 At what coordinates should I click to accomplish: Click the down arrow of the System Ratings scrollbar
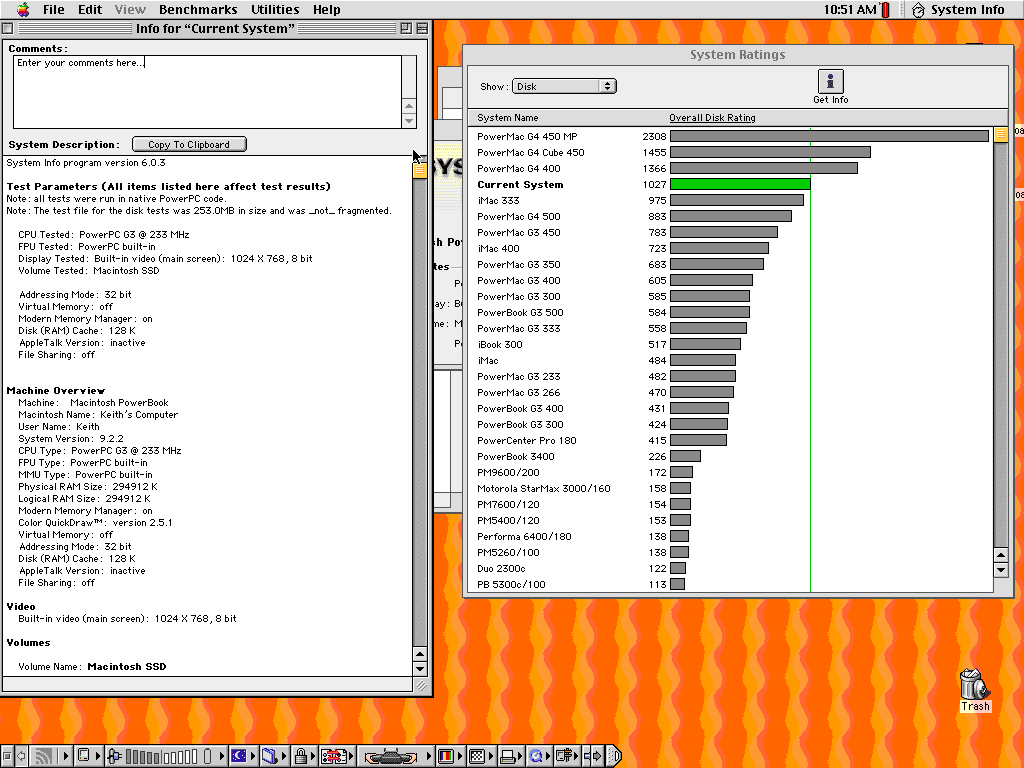1000,569
